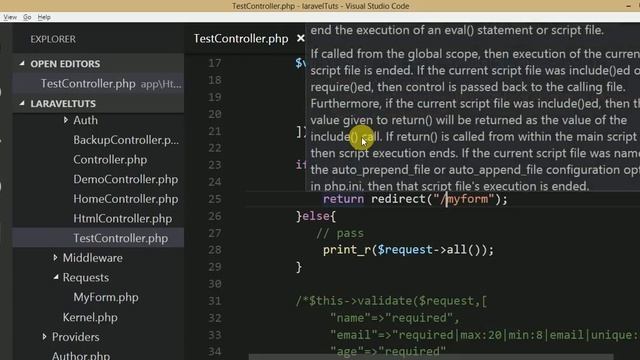Expand the Middleware folder
Viewport: 640px width, 360px height.
tap(55, 258)
